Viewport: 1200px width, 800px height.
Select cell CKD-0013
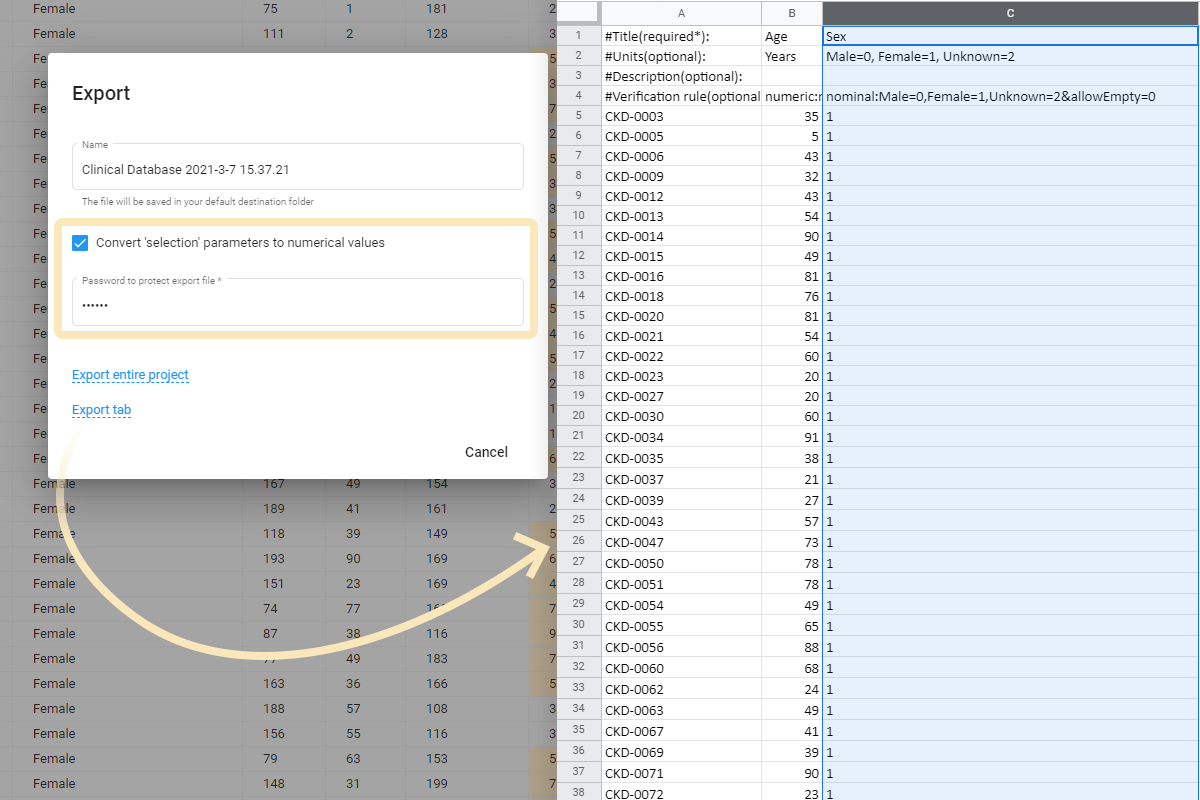[x=681, y=216]
